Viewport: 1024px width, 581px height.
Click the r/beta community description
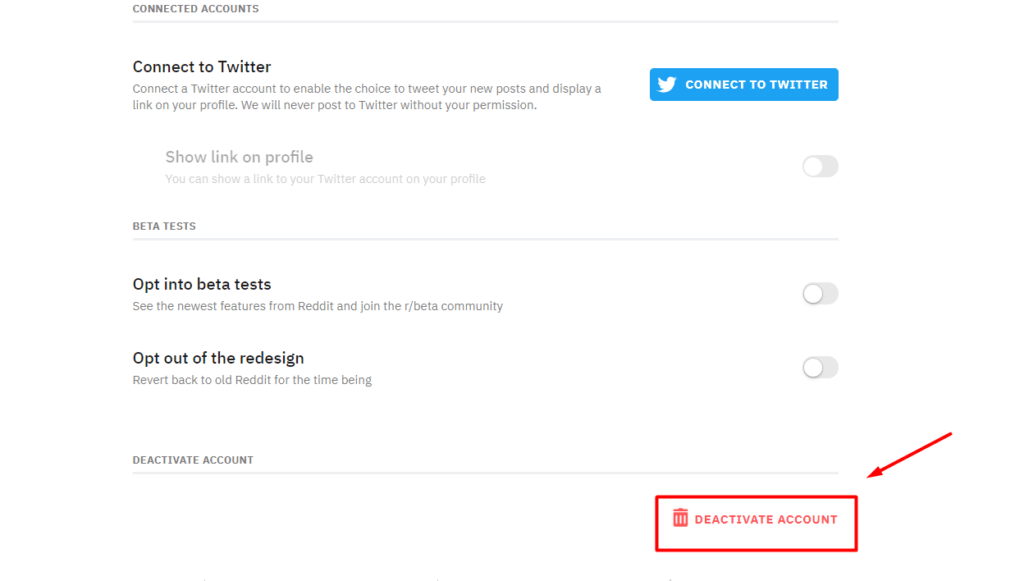point(317,306)
